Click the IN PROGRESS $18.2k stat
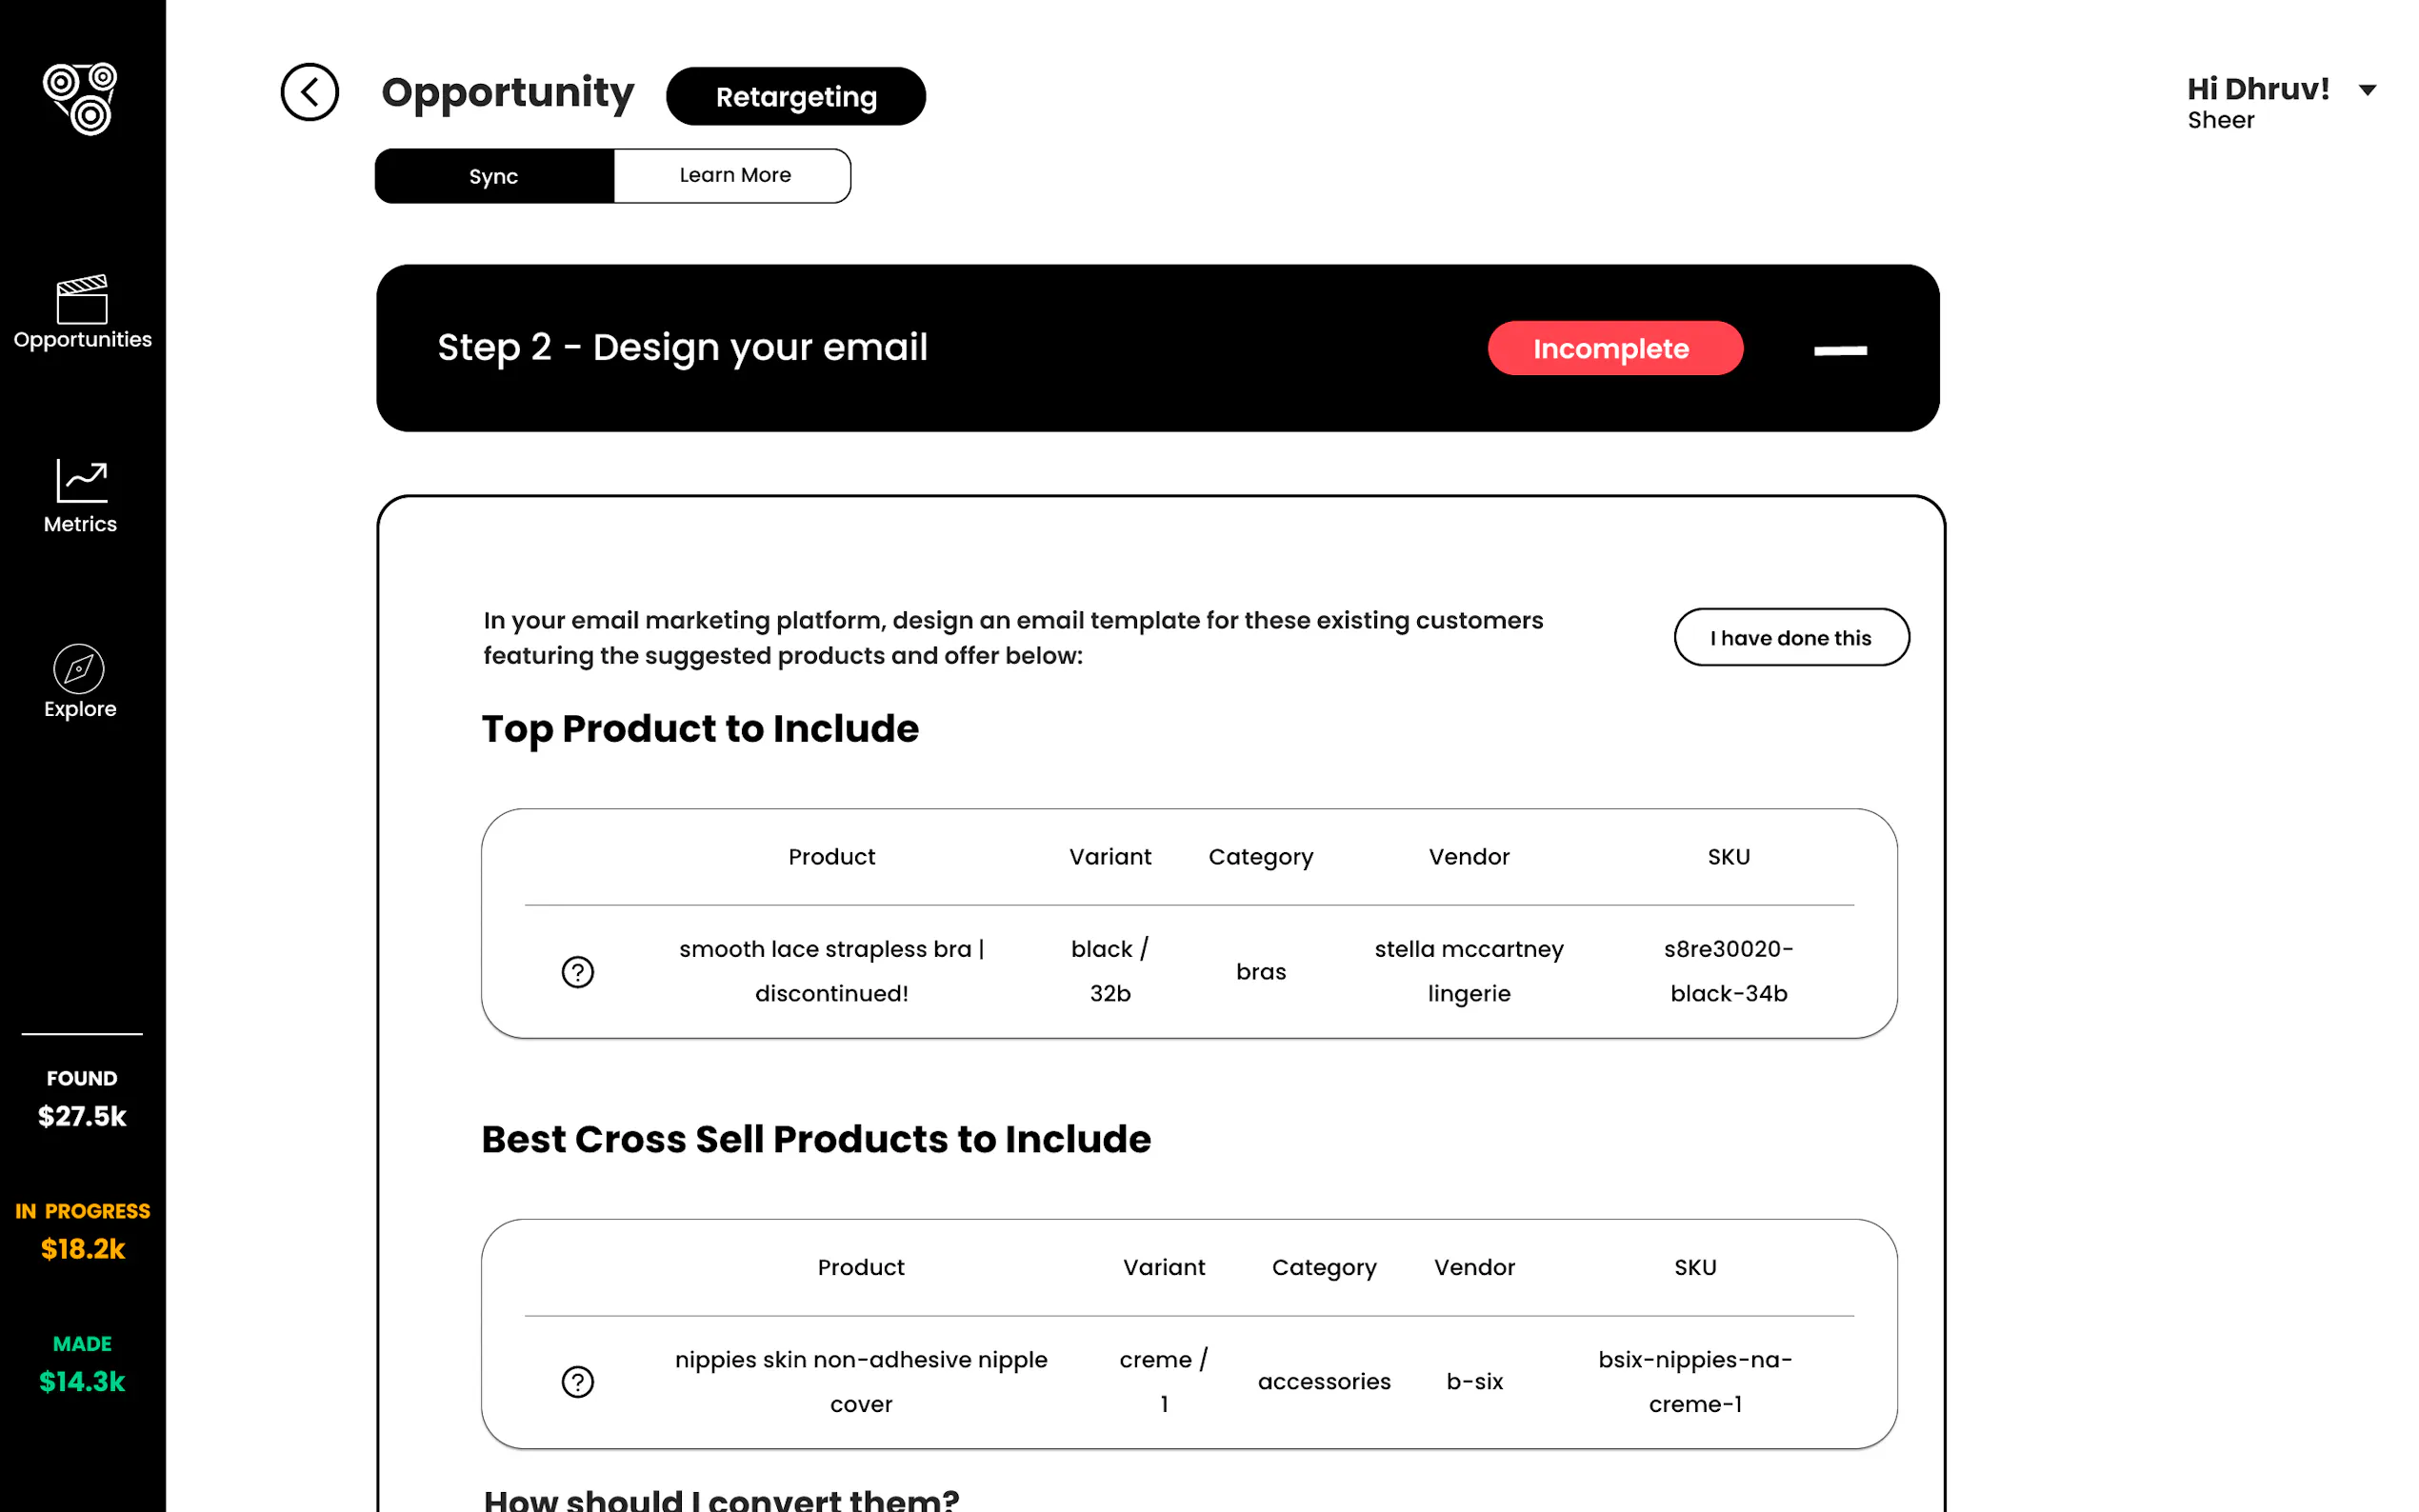Image resolution: width=2419 pixels, height=1512 pixels. click(x=82, y=1232)
